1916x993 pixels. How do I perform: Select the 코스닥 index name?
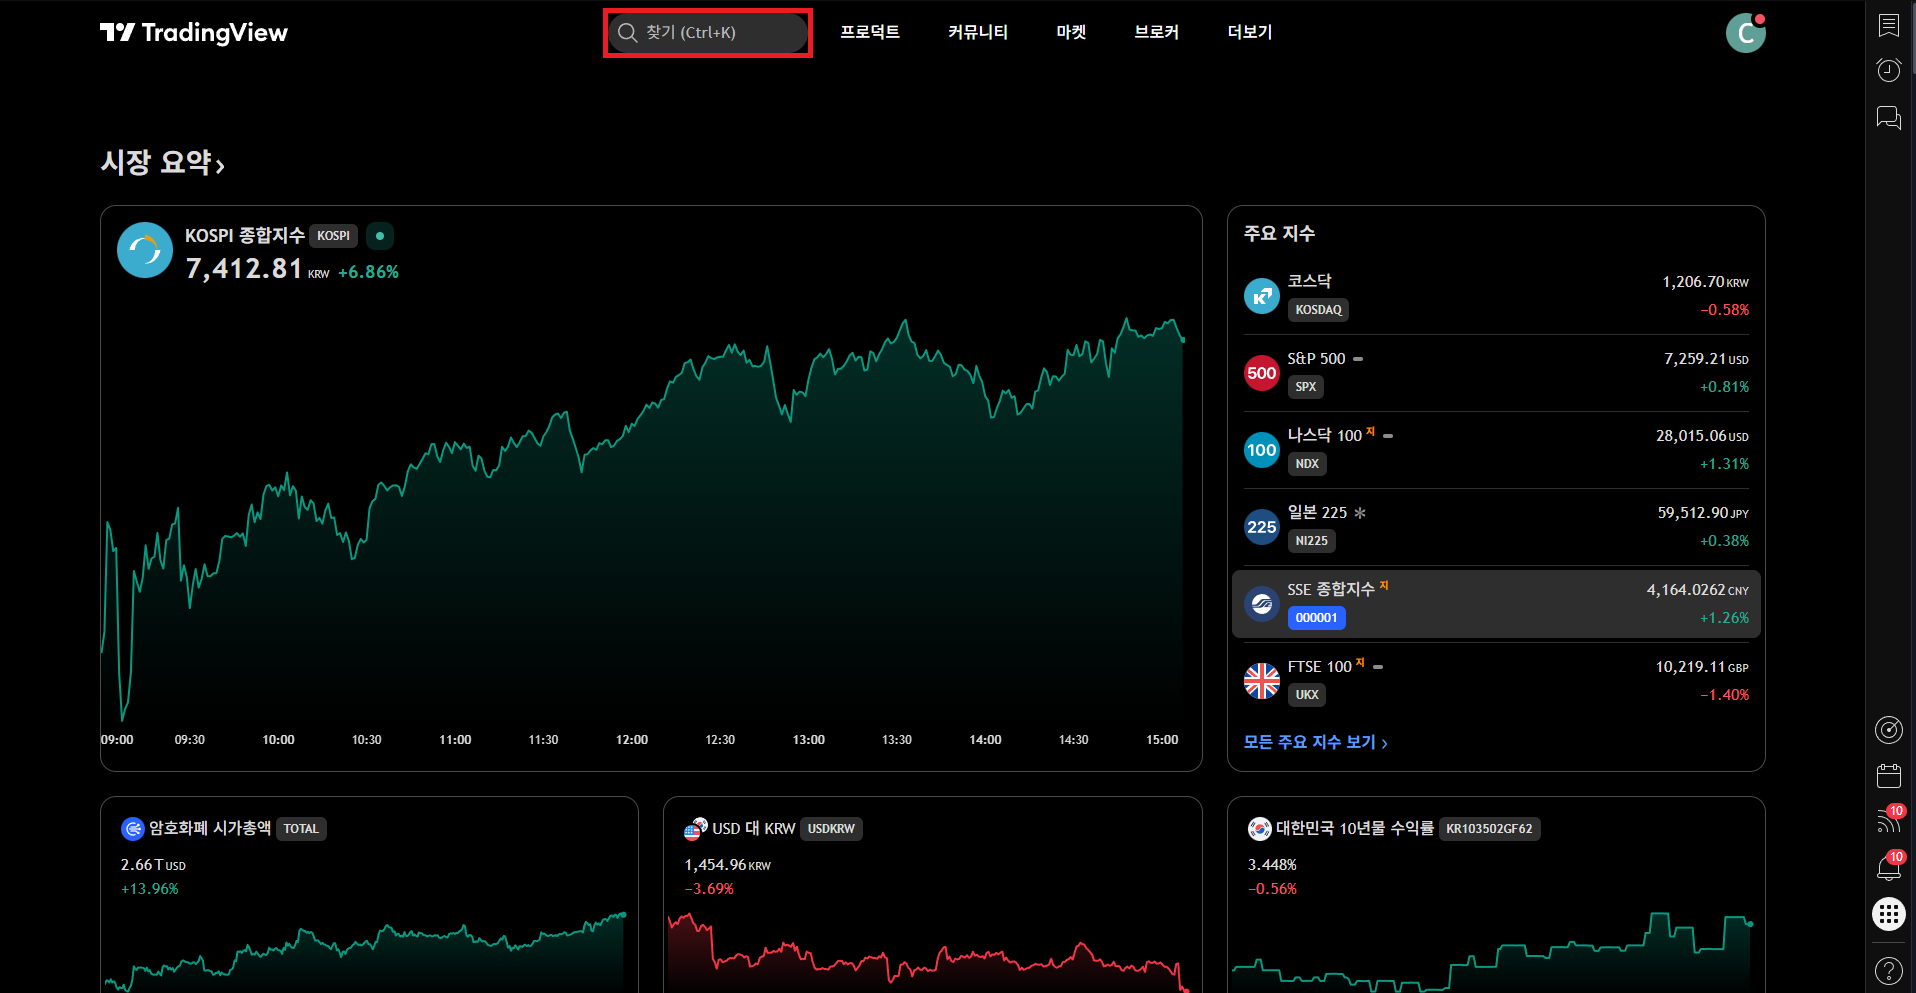[x=1309, y=281]
